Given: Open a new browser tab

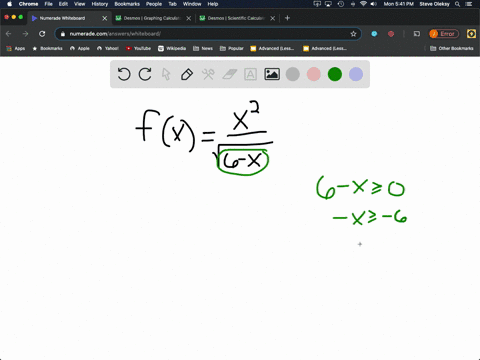Looking at the screenshot, I should [287, 18].
